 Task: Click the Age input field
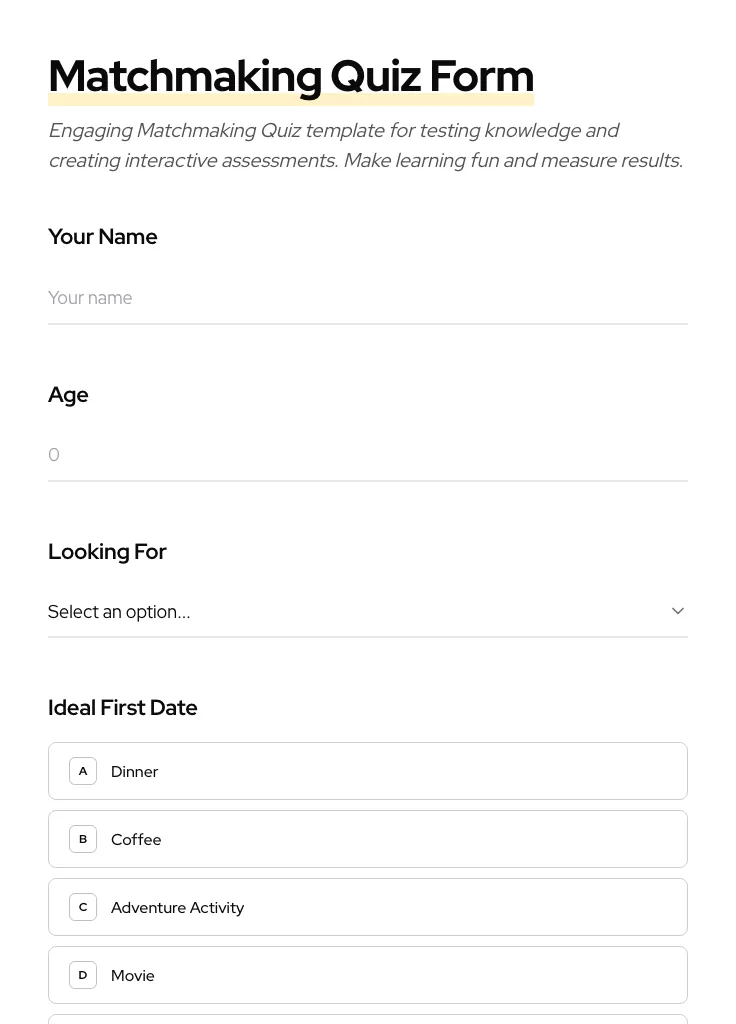(x=368, y=455)
